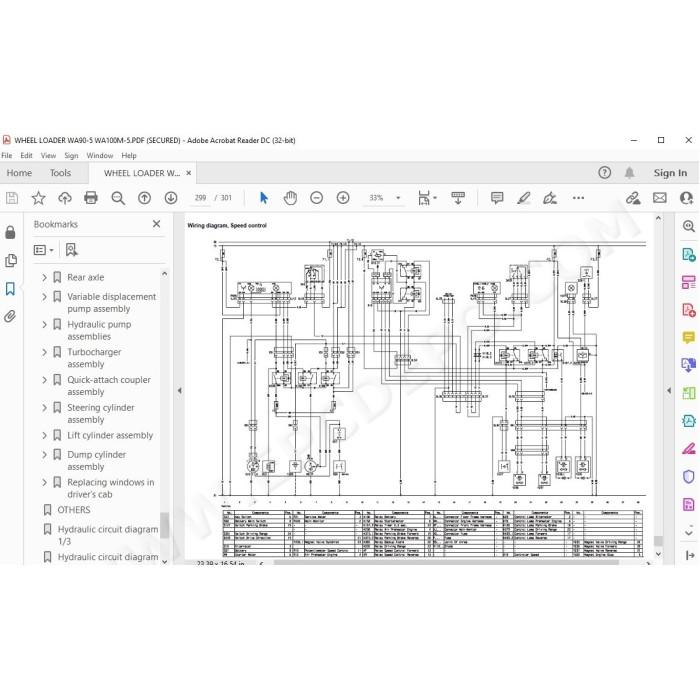Expand Lift cylinder assembly bookmark

pyautogui.click(x=44, y=435)
